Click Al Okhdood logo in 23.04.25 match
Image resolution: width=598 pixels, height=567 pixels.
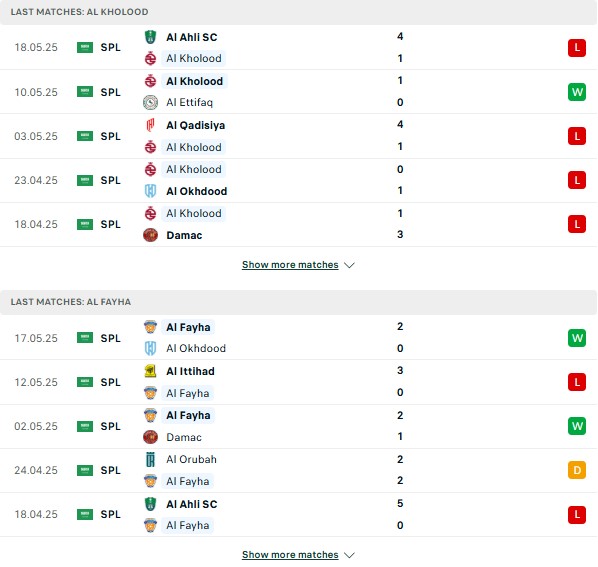pyautogui.click(x=150, y=191)
